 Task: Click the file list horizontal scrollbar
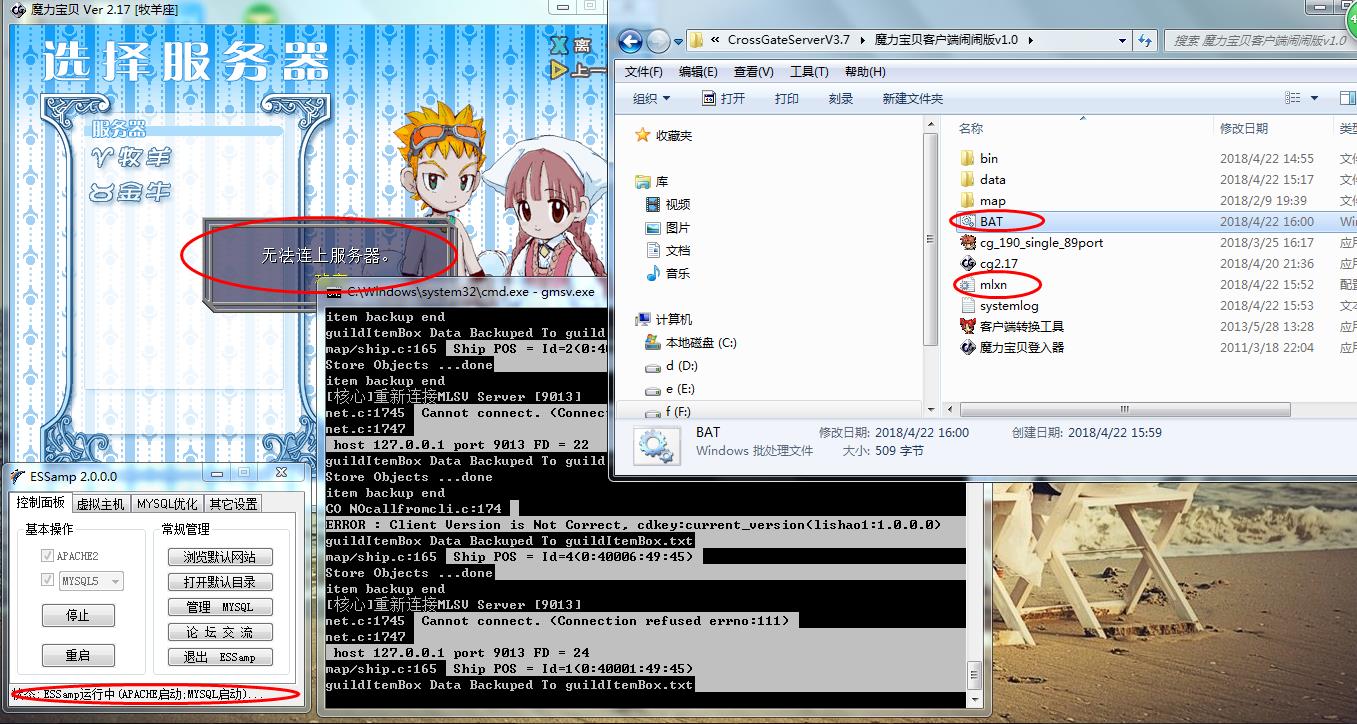[1120, 409]
